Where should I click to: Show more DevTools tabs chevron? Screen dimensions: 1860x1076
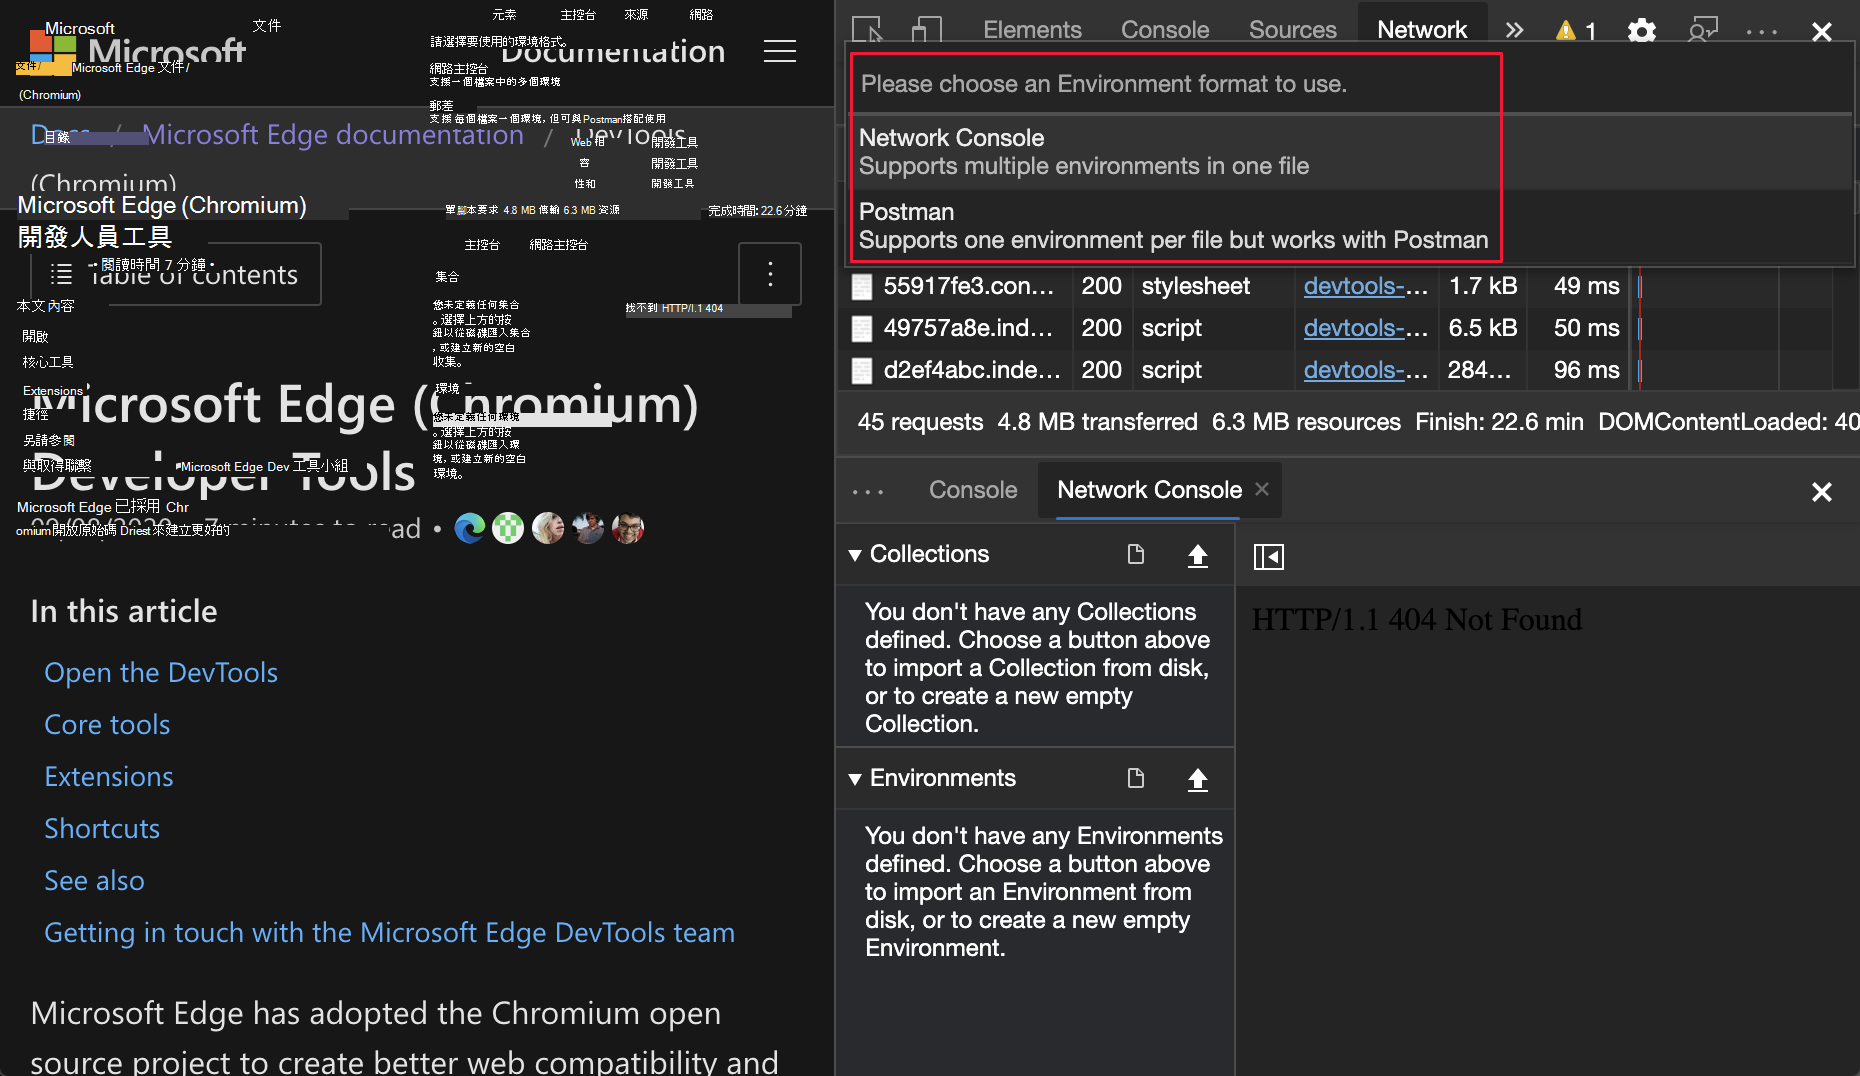click(1514, 30)
